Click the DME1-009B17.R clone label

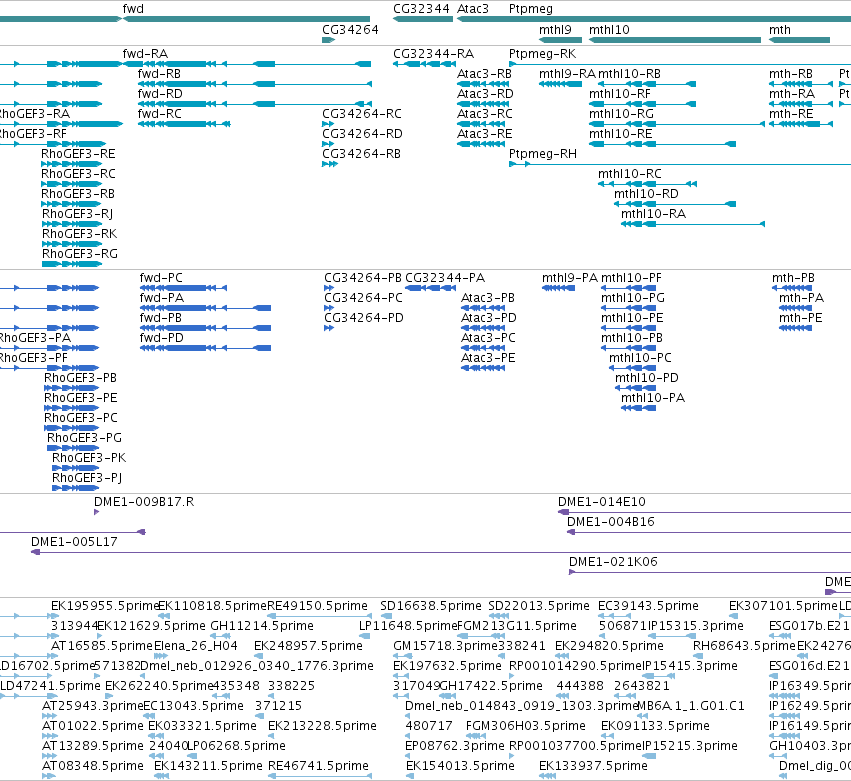144,502
